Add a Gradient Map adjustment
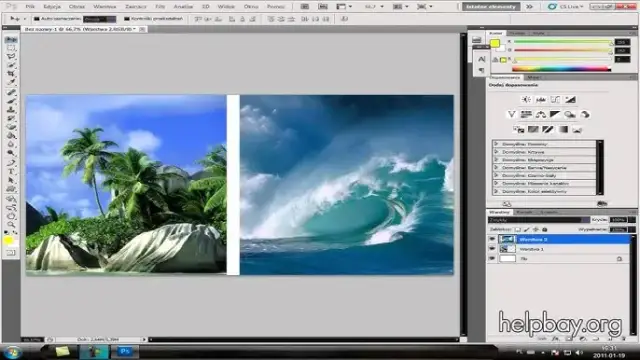 click(x=563, y=129)
